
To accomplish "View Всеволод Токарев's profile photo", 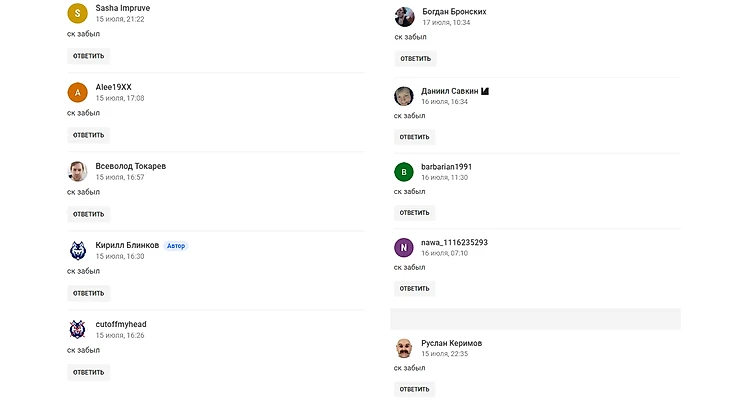I will coord(77,171).
